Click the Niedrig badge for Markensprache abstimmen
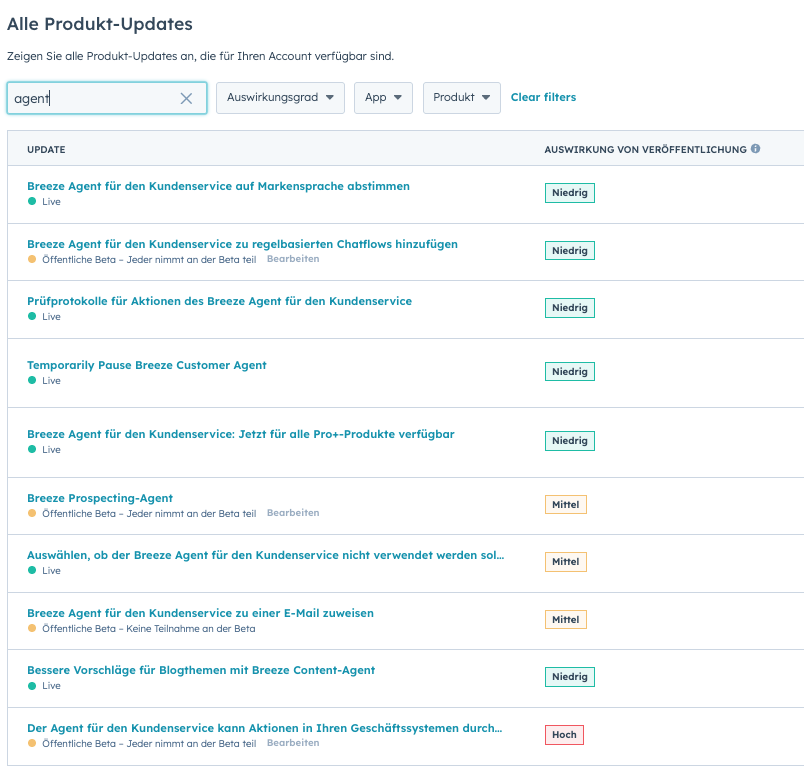The width and height of the screenshot is (804, 776). (570, 193)
